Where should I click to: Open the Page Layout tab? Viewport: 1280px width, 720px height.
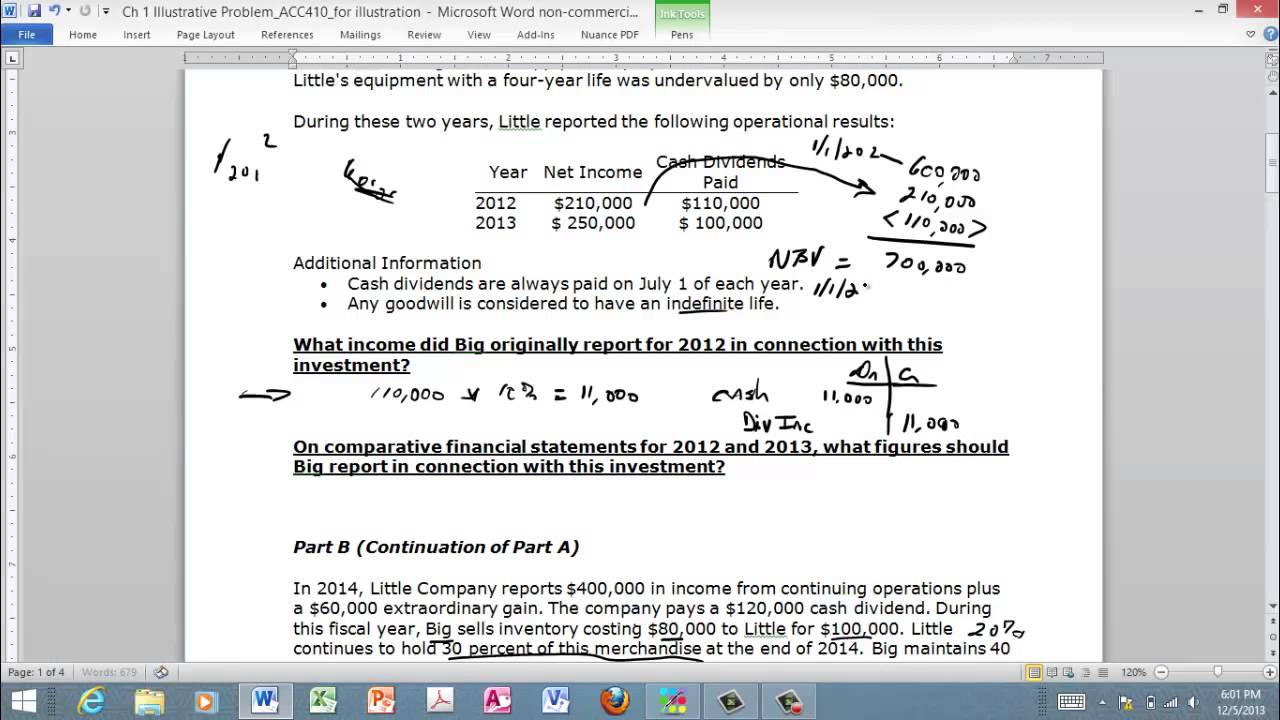[x=206, y=34]
